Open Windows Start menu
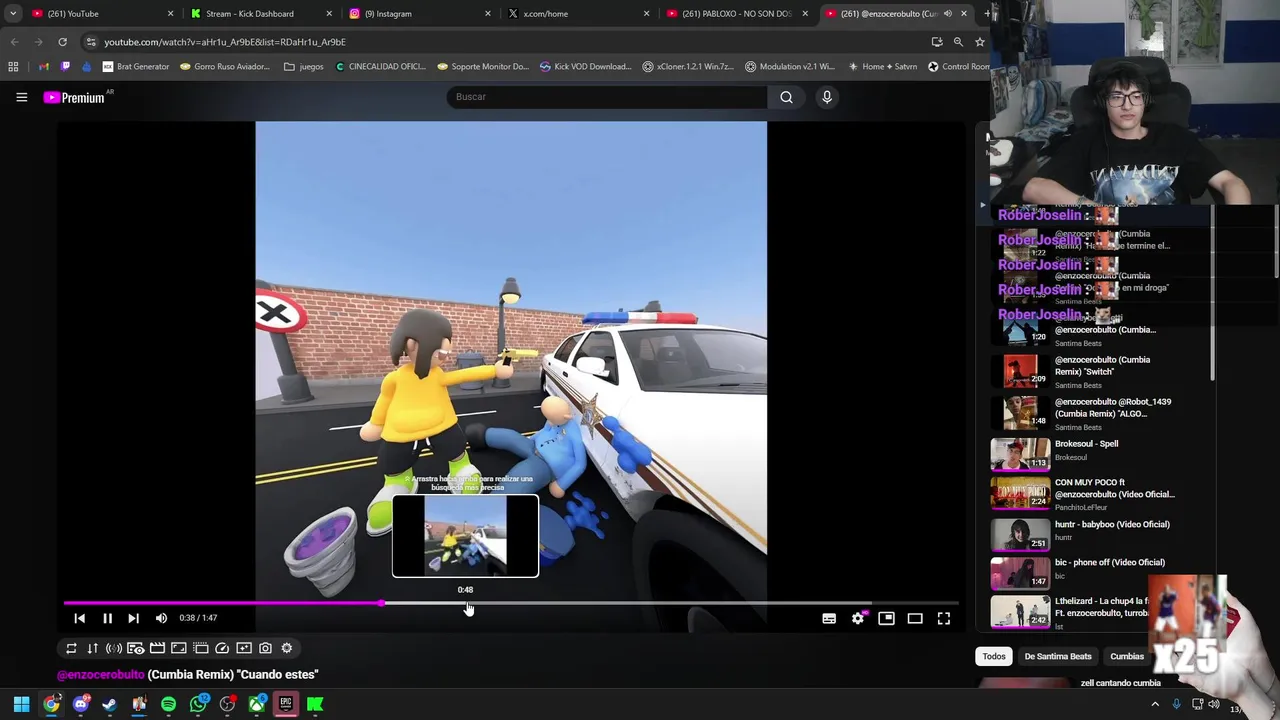This screenshot has width=1280, height=720. pos(21,704)
